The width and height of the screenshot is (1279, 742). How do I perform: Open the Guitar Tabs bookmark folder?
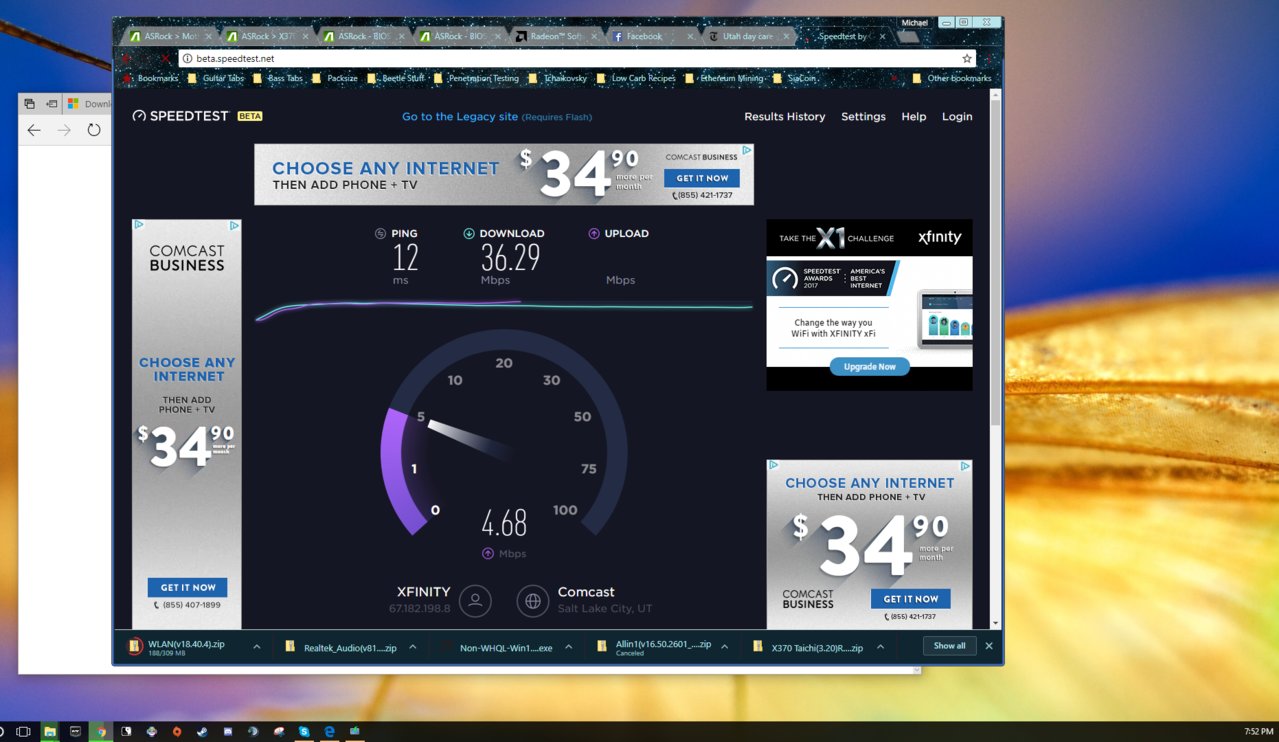(x=215, y=78)
